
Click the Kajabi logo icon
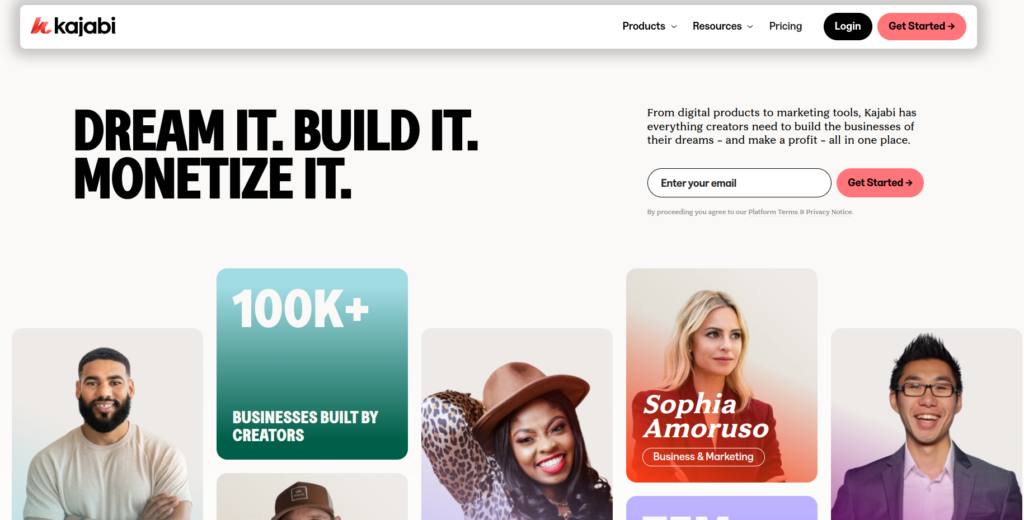[40, 26]
